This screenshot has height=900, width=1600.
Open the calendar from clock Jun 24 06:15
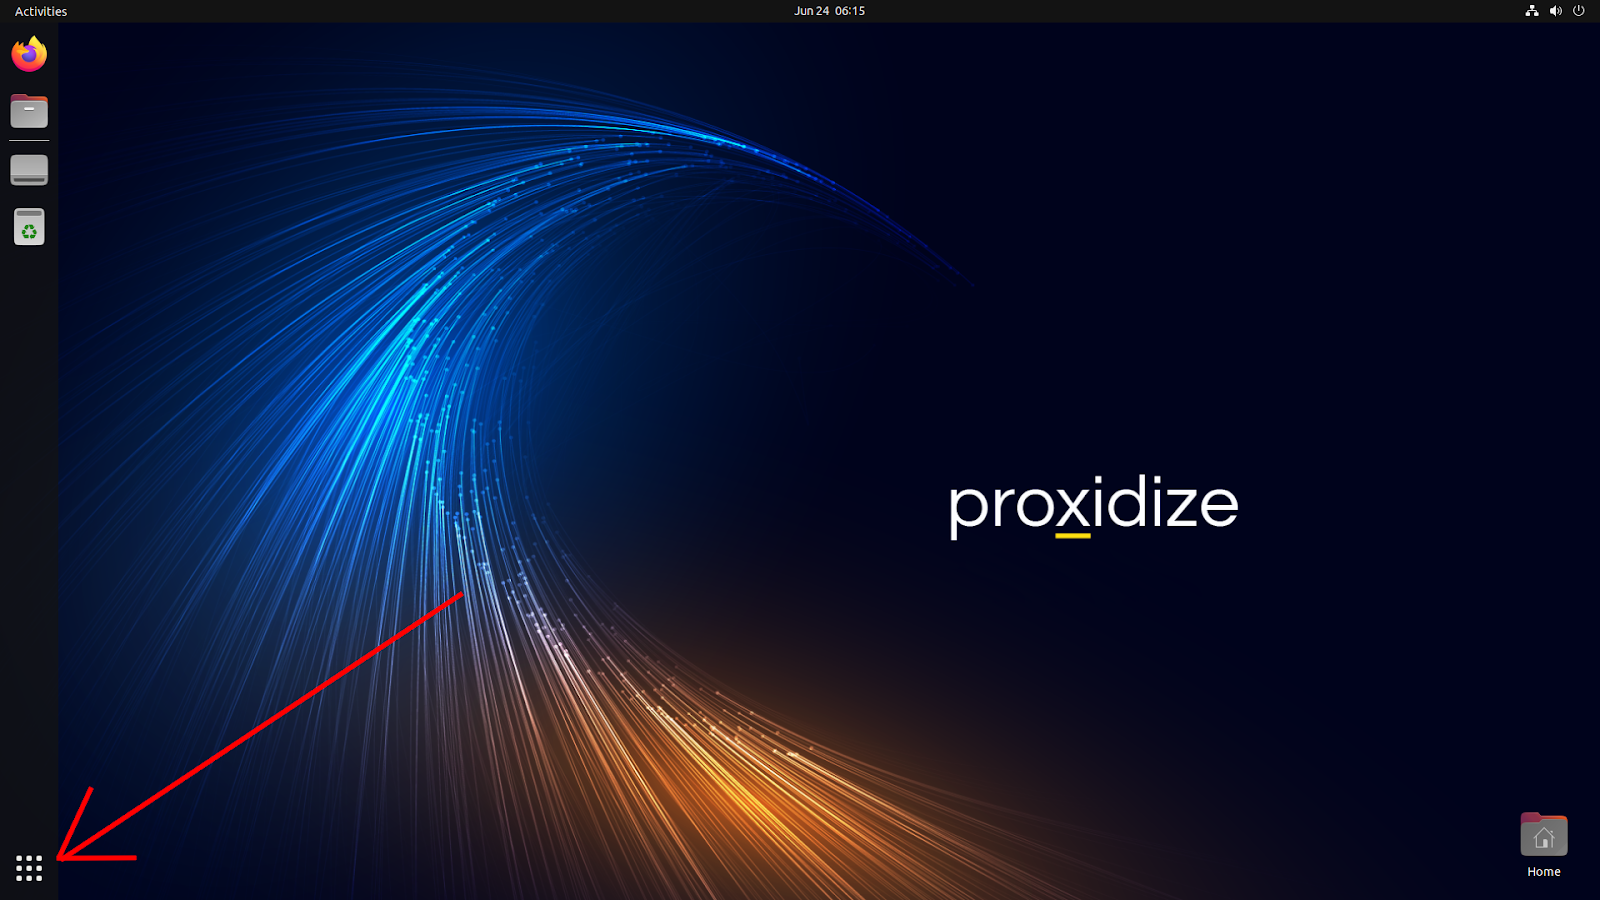[x=830, y=11]
